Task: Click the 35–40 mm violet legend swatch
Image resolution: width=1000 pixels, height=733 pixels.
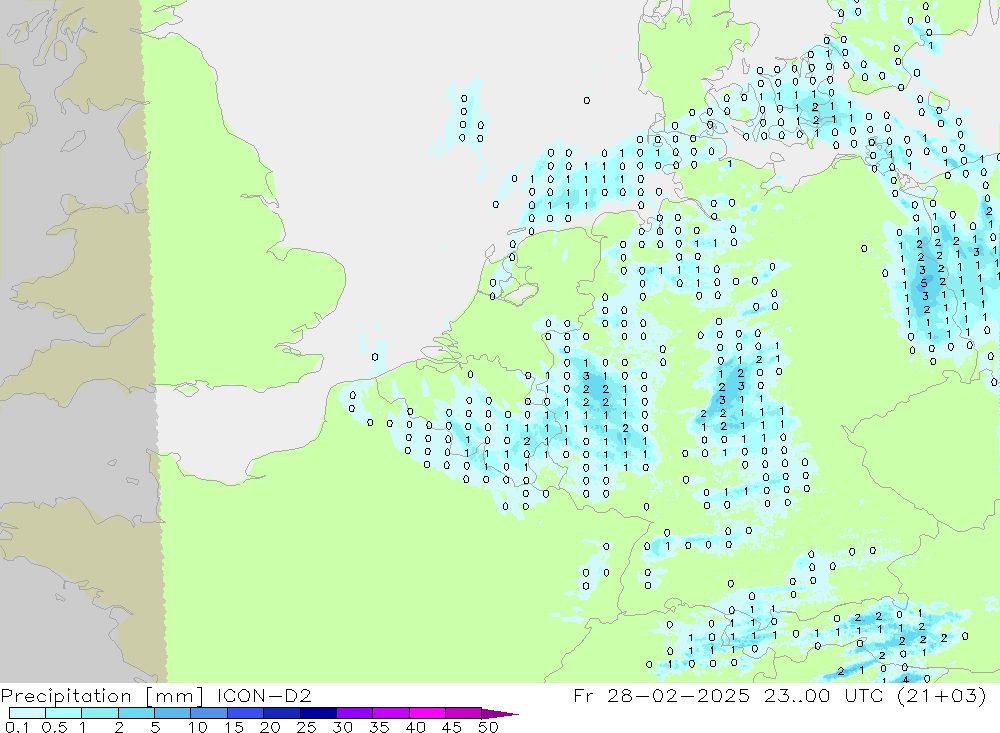Action: 391,713
